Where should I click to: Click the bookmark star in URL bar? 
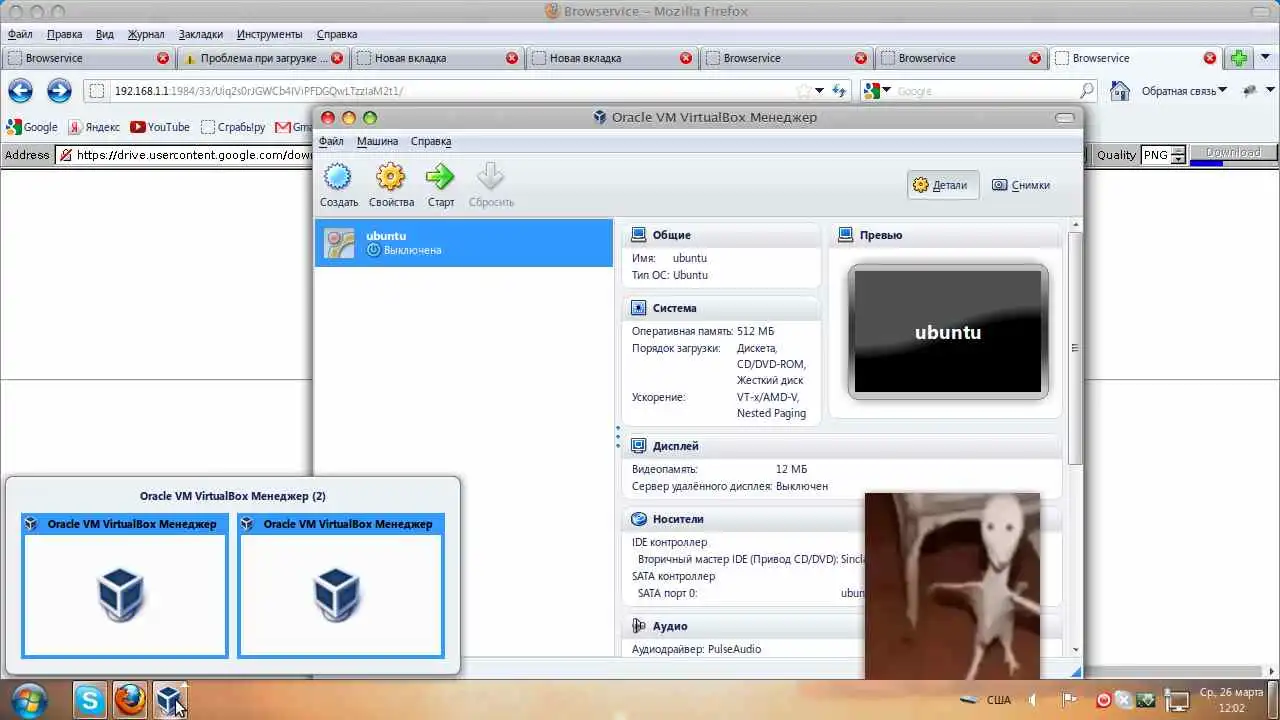(x=803, y=91)
